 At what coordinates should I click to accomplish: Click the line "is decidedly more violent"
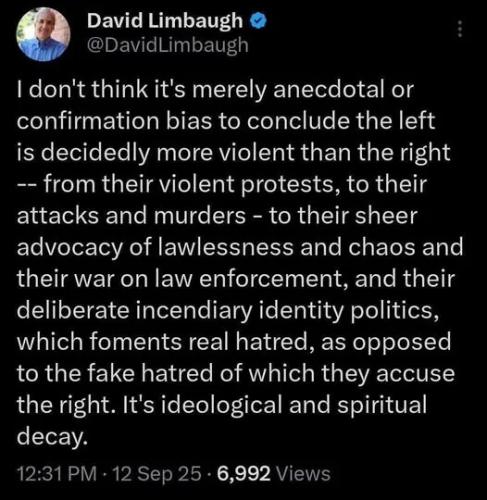(234, 152)
